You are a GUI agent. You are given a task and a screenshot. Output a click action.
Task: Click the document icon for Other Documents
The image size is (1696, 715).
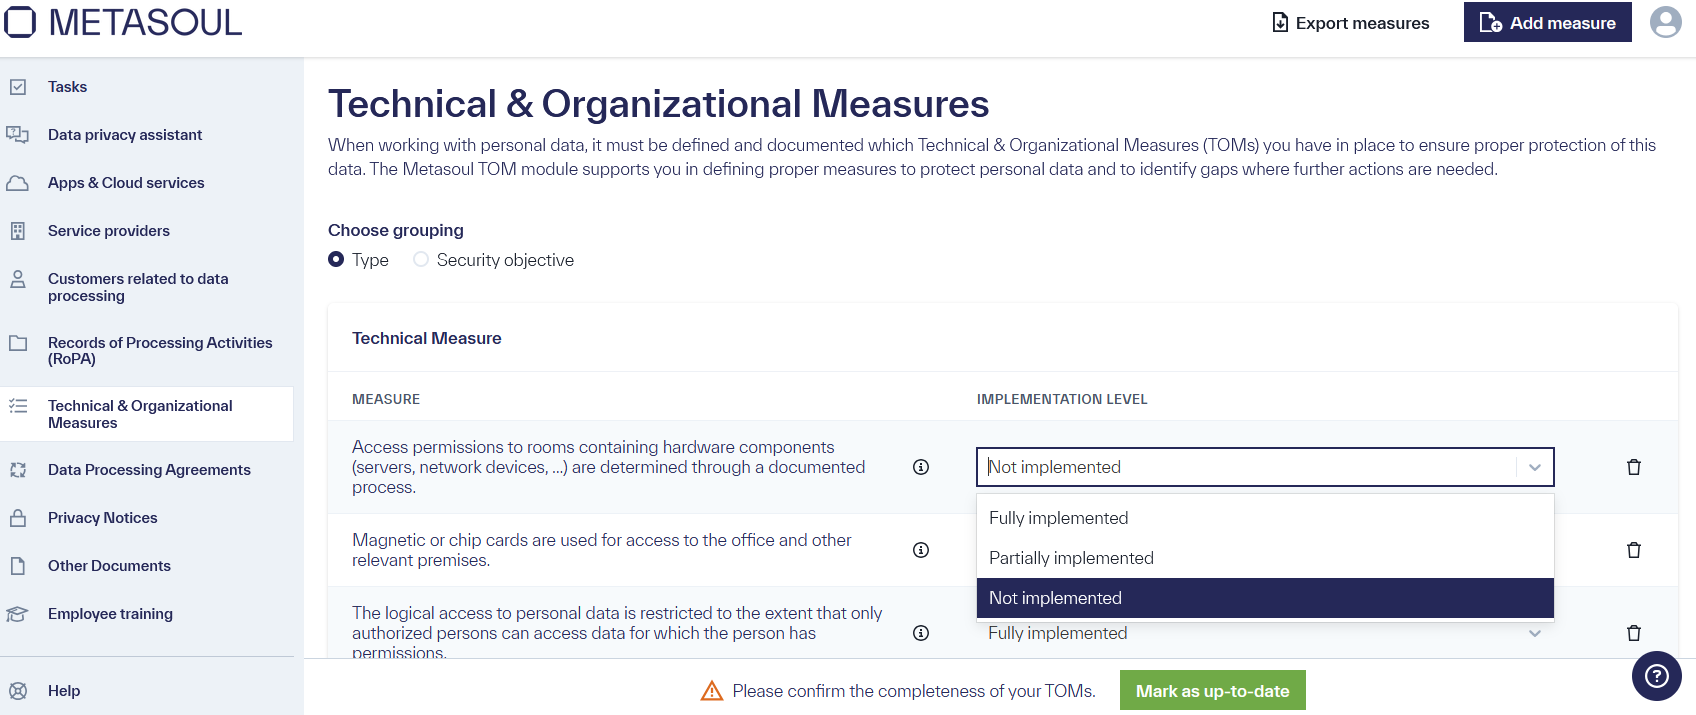18,566
